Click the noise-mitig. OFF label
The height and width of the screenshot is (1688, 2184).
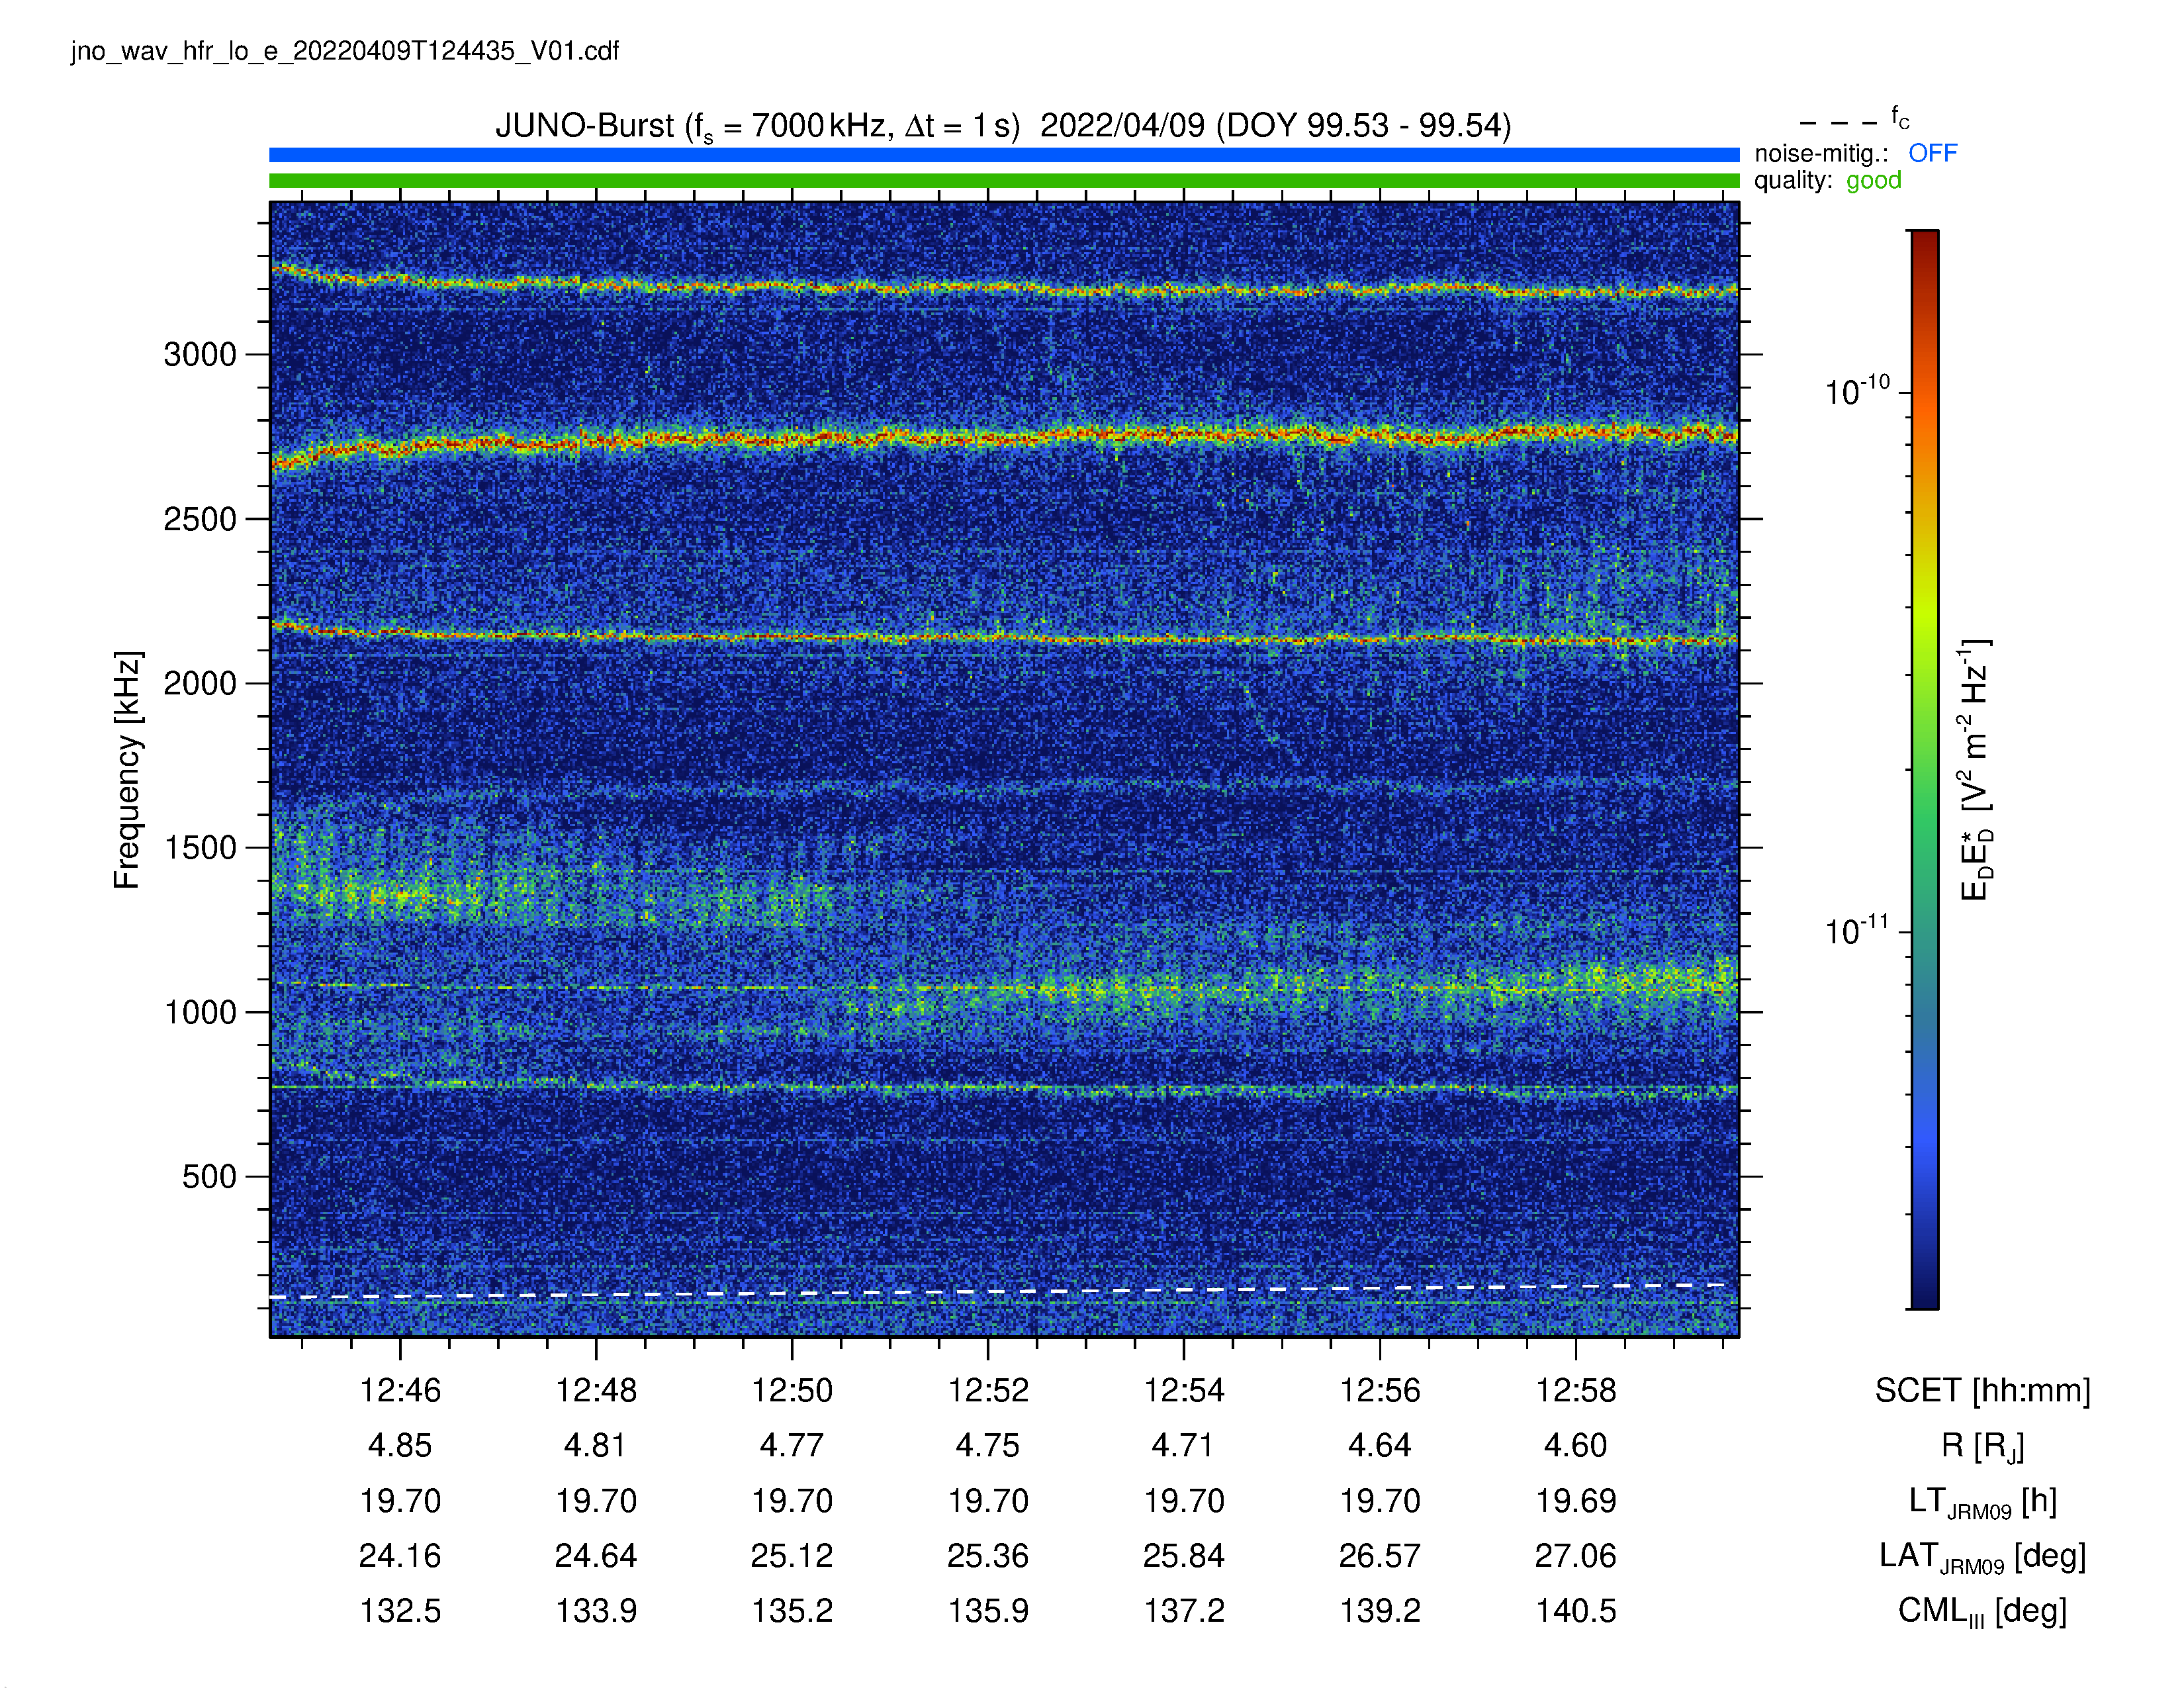click(x=1855, y=153)
